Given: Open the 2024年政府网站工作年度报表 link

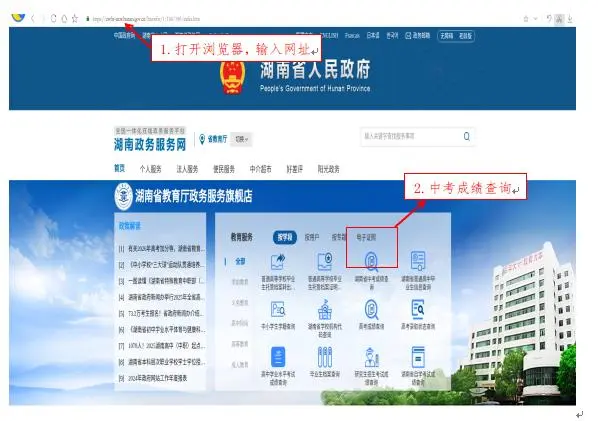Looking at the screenshot, I should click(x=158, y=378).
